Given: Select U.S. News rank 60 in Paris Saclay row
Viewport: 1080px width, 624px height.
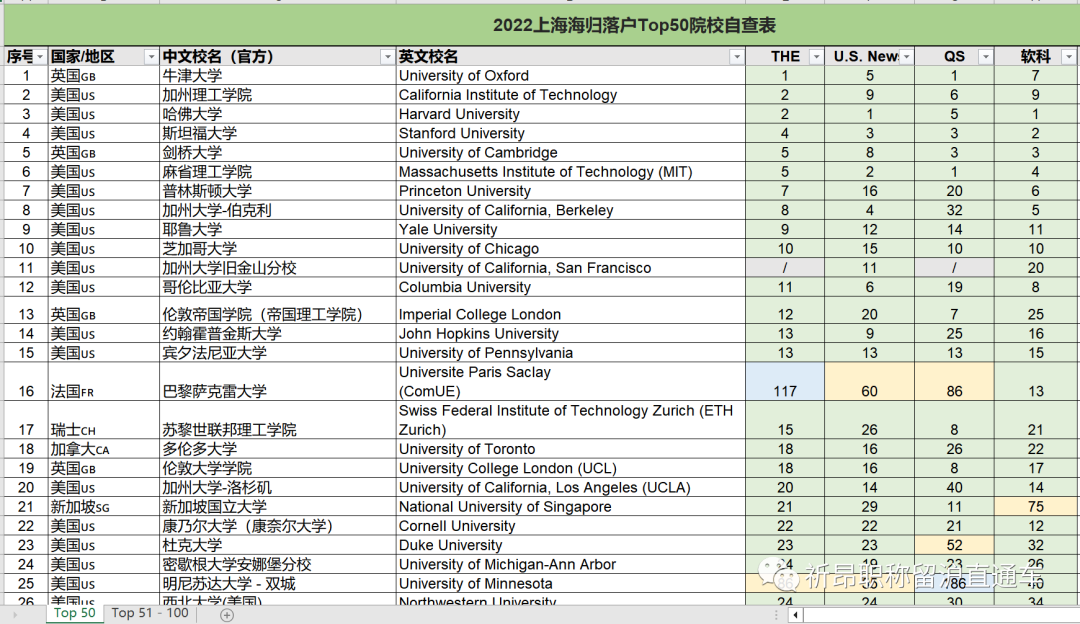Looking at the screenshot, I should tap(870, 382).
